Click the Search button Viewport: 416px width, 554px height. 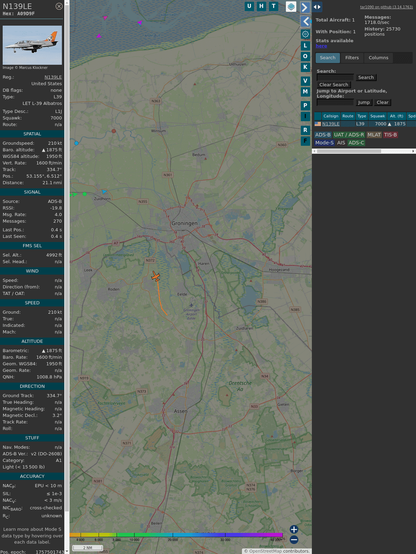366,77
